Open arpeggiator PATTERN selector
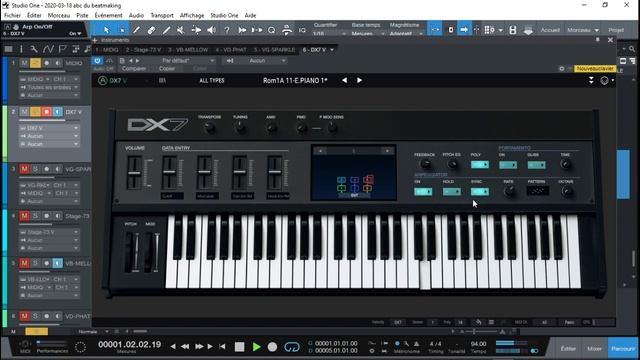 537,191
